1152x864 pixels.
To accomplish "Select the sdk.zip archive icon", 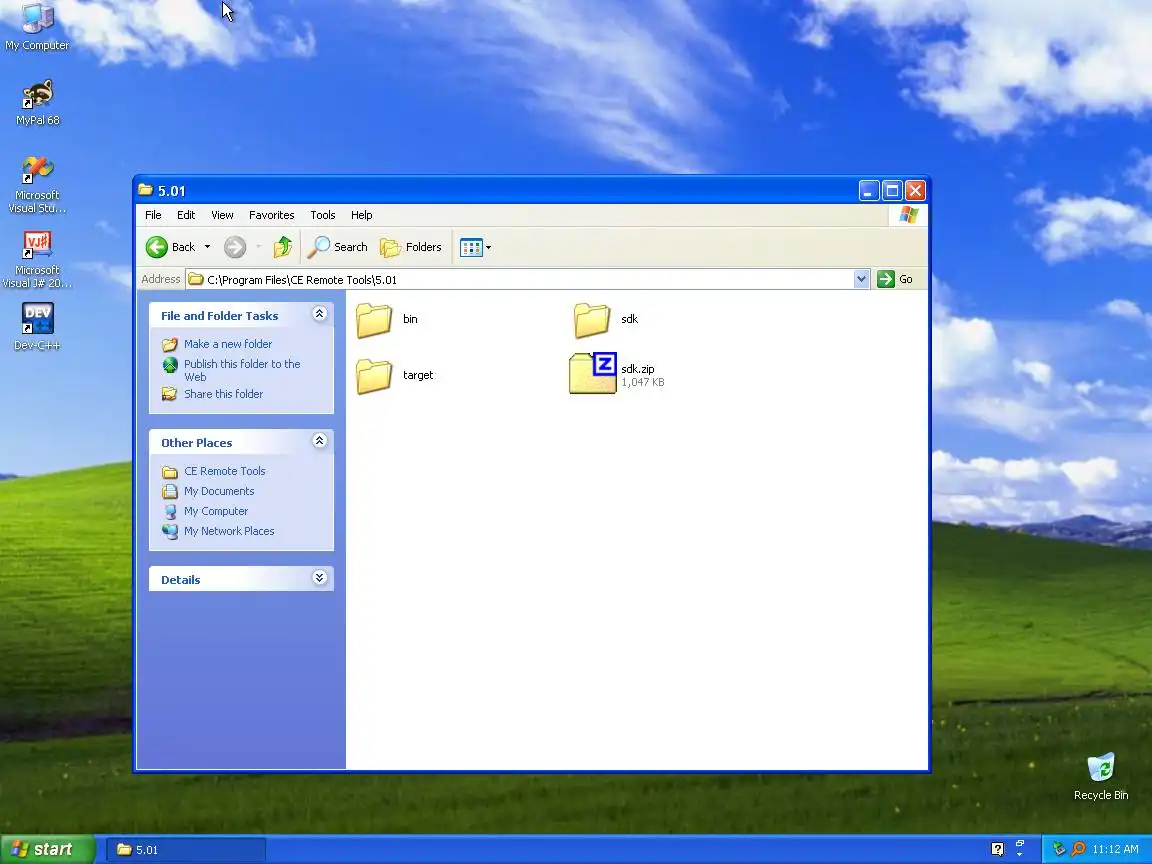I will (593, 373).
